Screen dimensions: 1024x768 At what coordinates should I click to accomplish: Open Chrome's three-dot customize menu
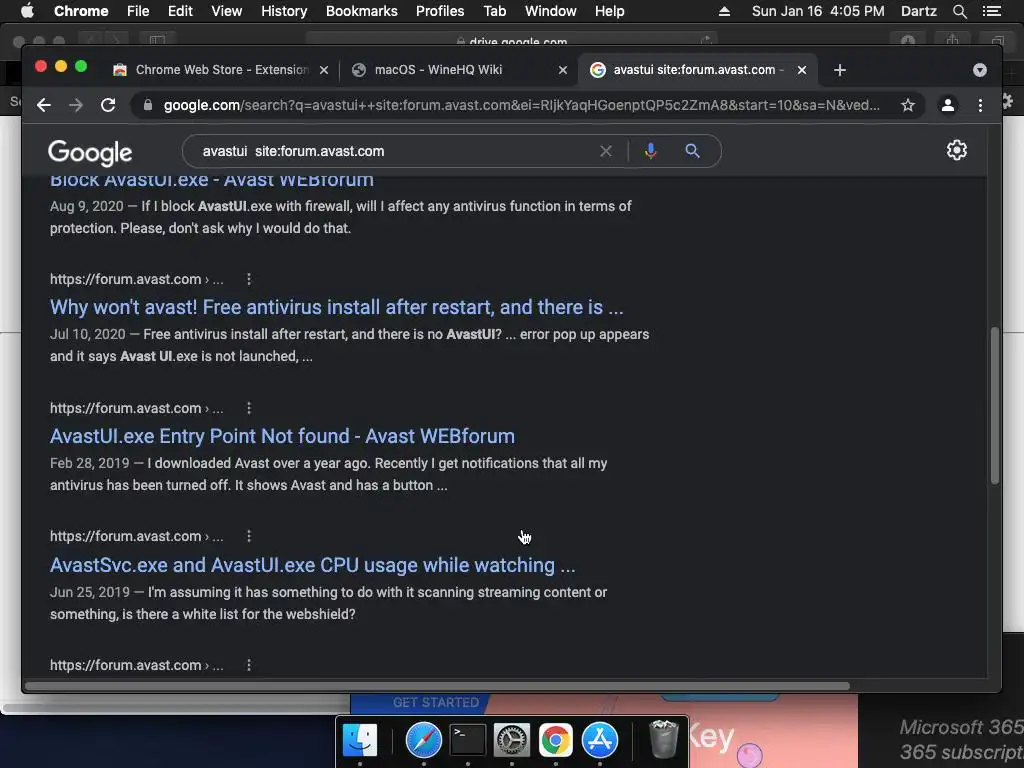click(980, 105)
